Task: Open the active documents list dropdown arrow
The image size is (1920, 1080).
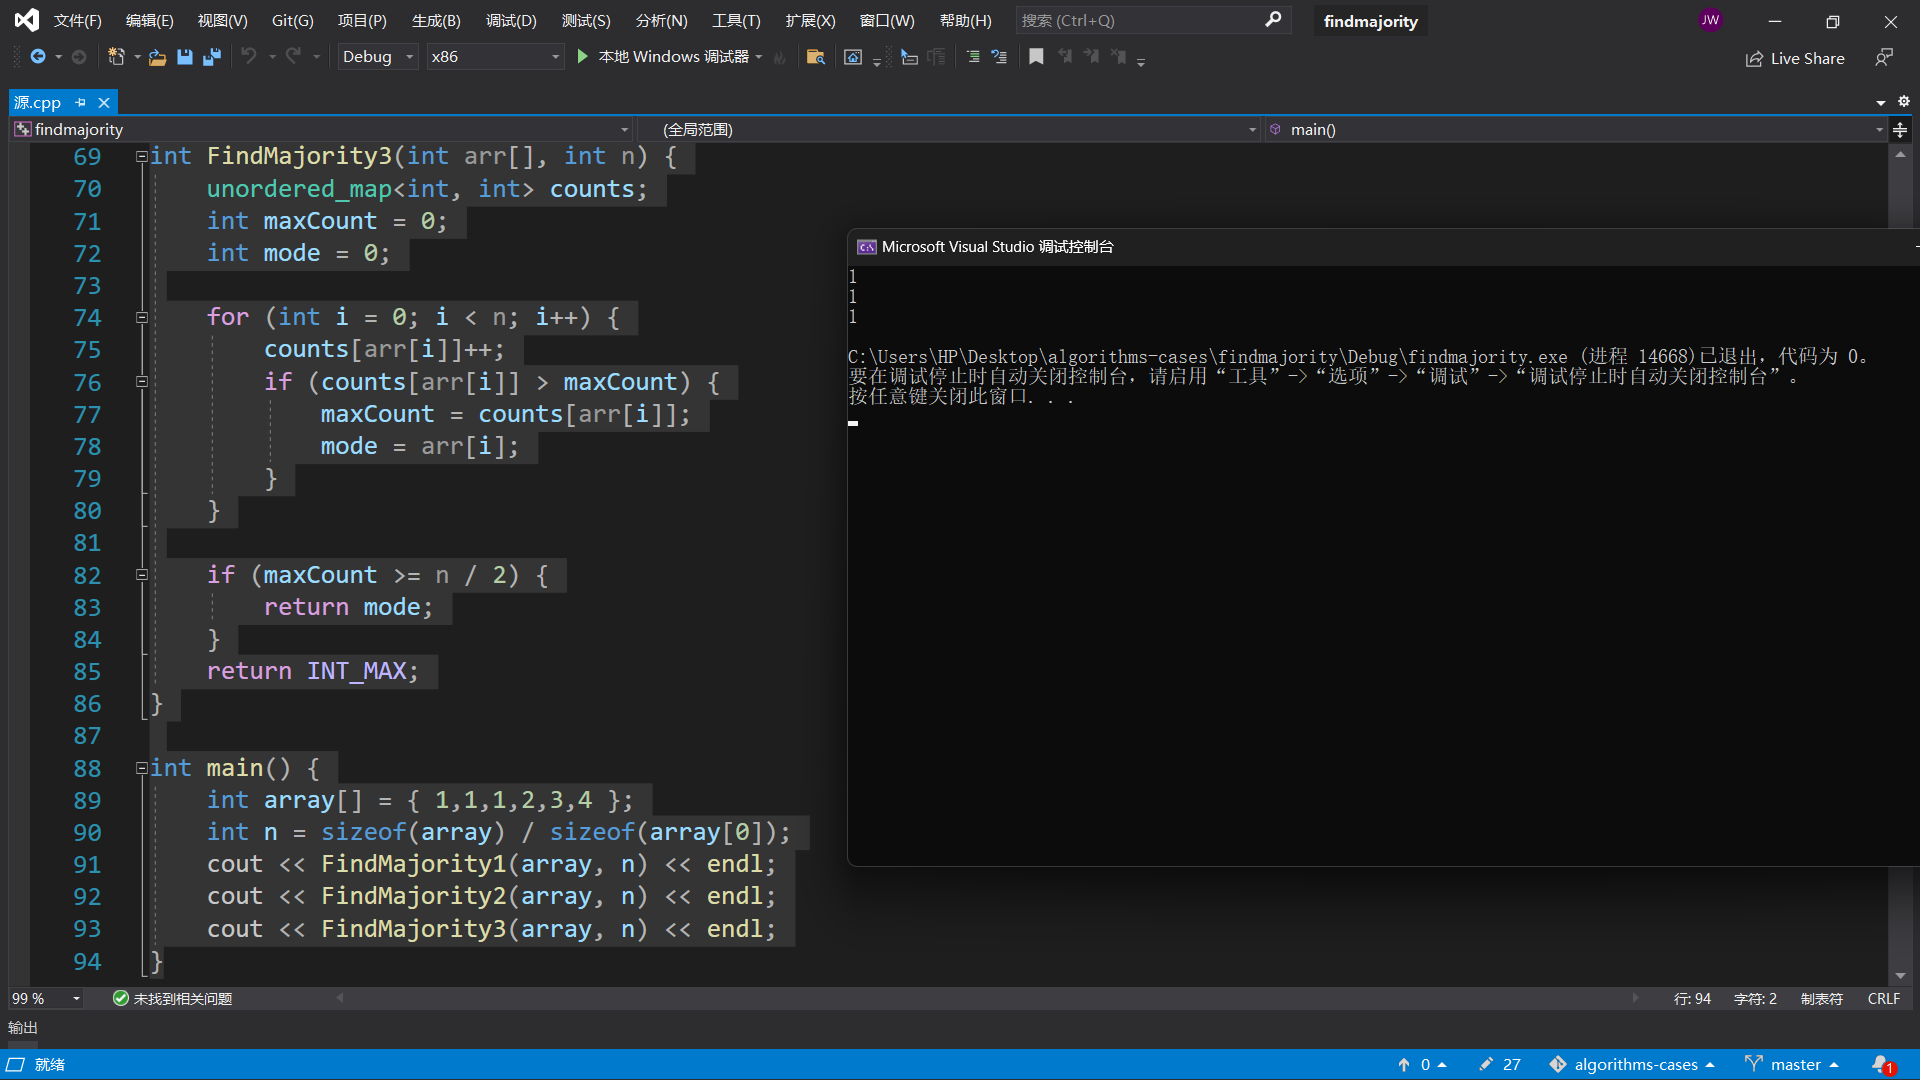Action: pos(1881,102)
